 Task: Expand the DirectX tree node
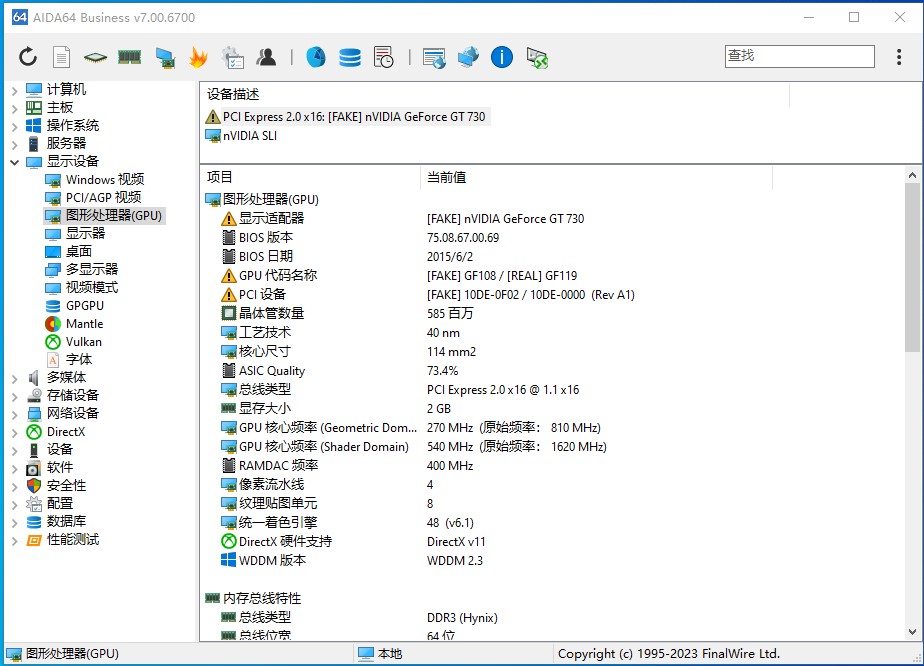15,432
